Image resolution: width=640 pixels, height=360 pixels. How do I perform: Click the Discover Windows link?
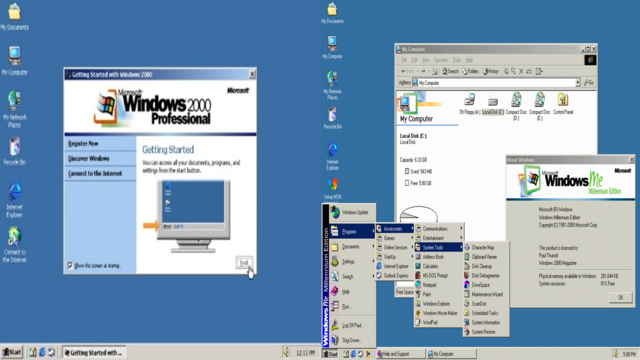tap(89, 158)
